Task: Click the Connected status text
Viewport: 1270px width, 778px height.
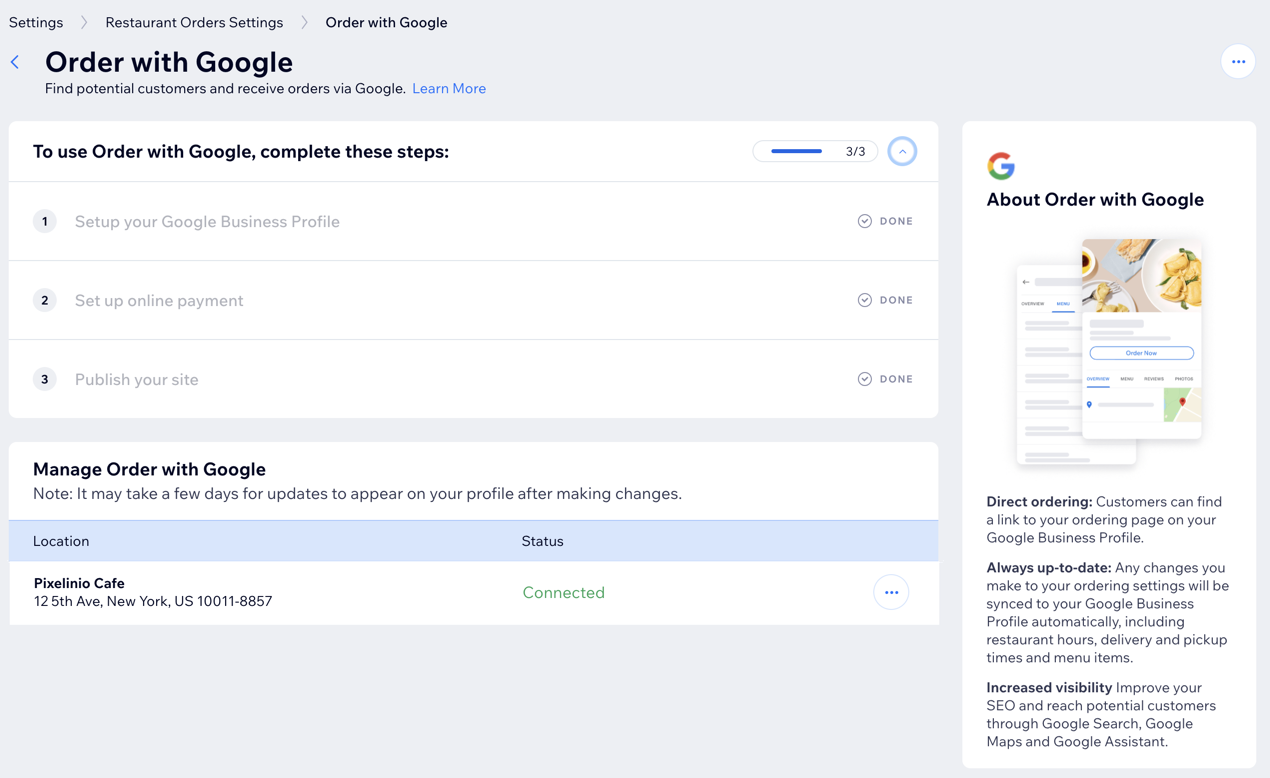Action: coord(563,592)
